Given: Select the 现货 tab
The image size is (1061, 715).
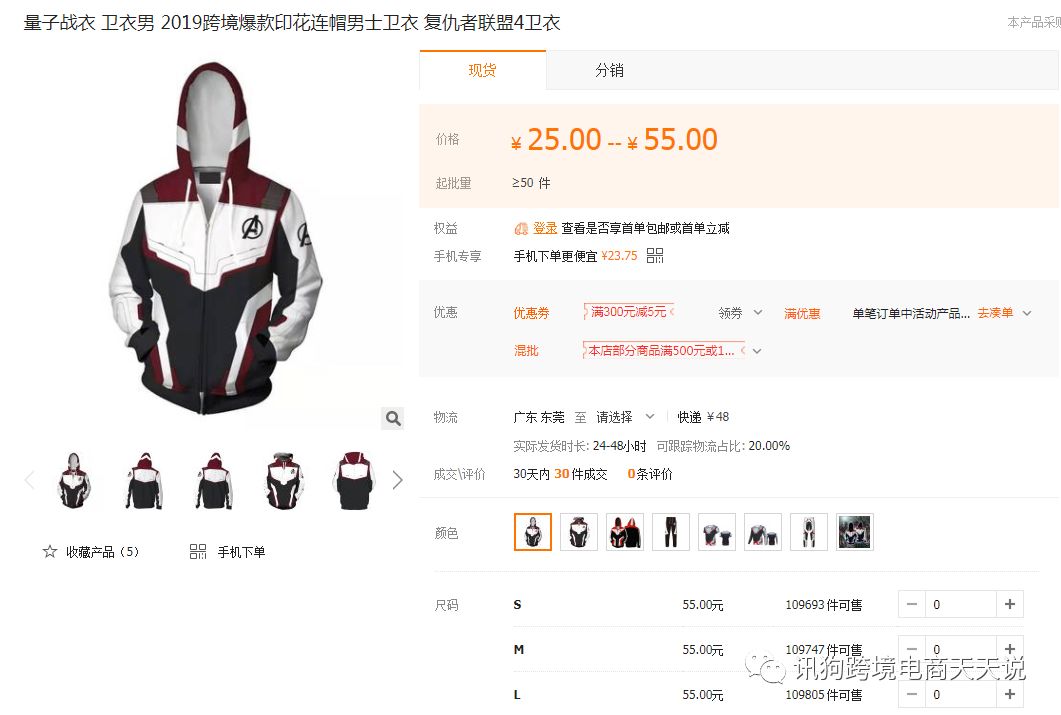Looking at the screenshot, I should (482, 70).
